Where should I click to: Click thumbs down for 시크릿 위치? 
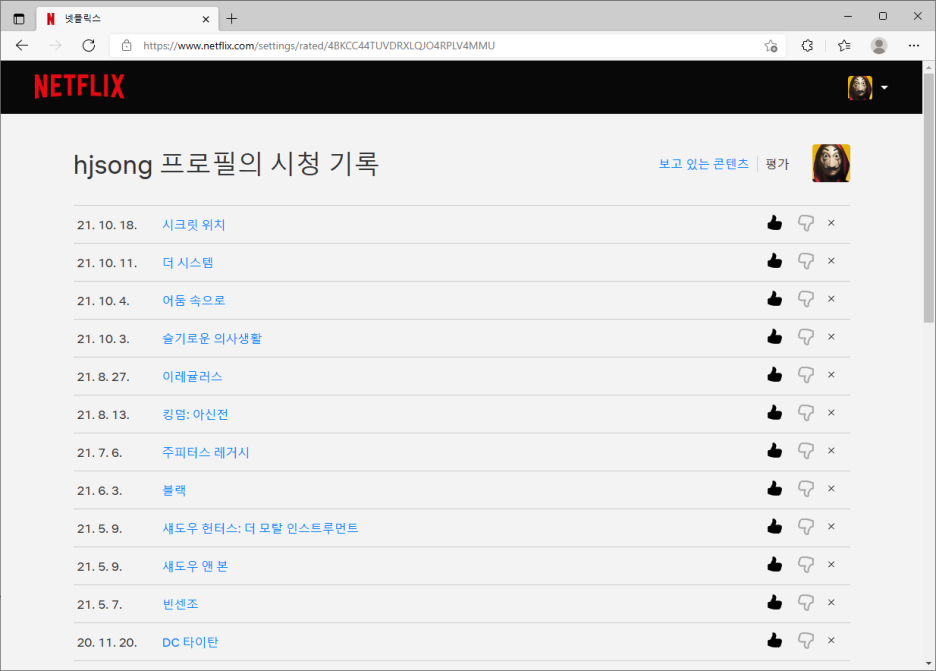pyautogui.click(x=805, y=223)
